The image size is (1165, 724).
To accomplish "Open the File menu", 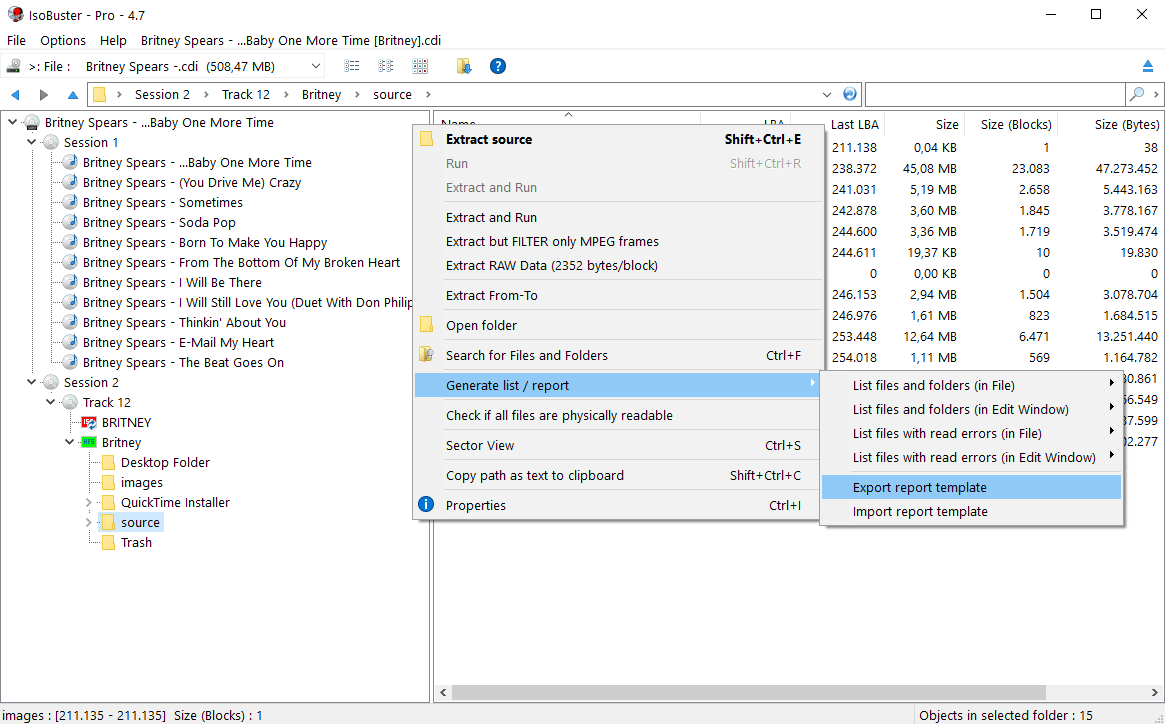I will click(16, 40).
